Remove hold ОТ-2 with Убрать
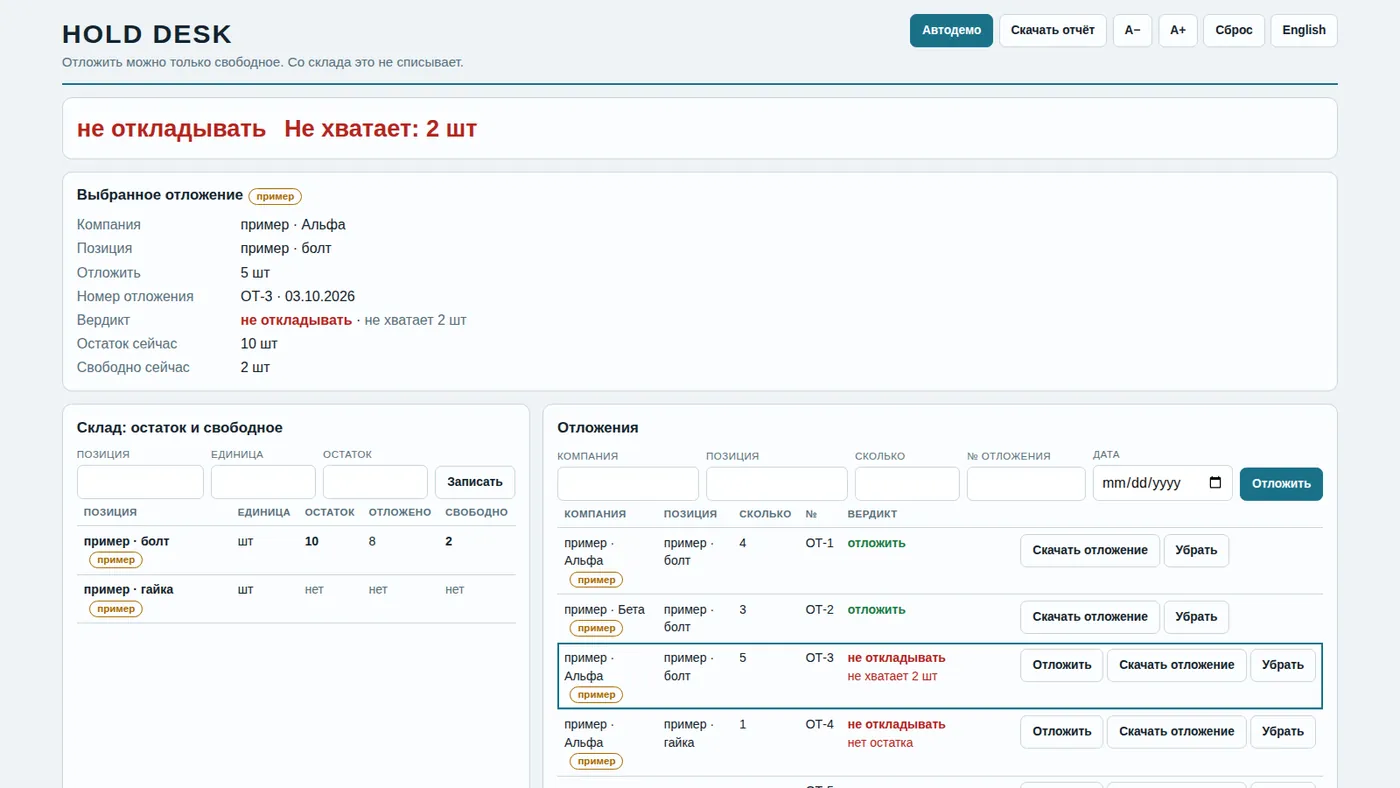Viewport: 1400px width, 788px height. [1196, 617]
